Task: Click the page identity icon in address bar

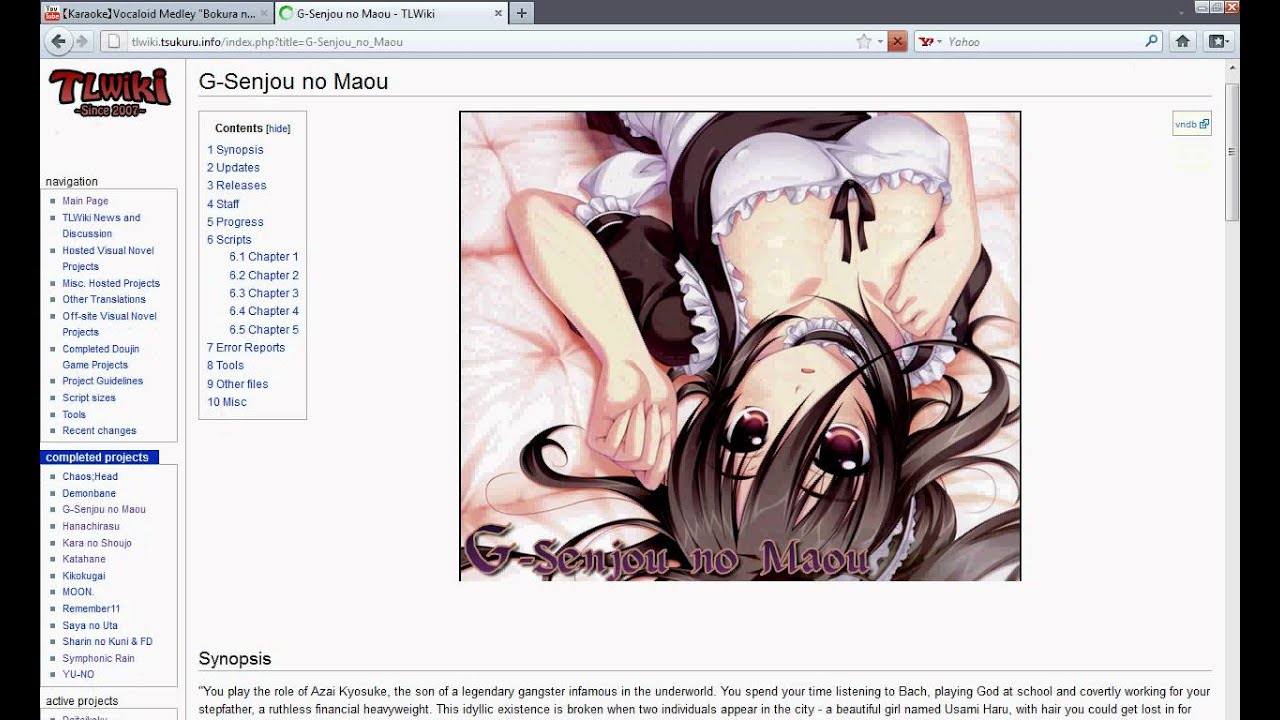Action: pyautogui.click(x=113, y=41)
